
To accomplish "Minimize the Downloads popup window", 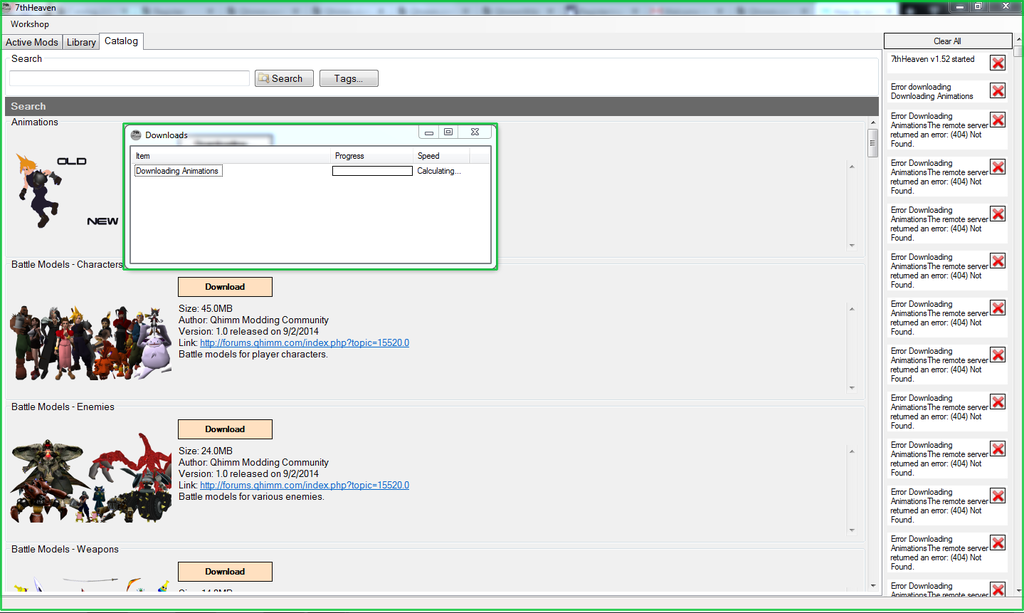I will pyautogui.click(x=429, y=132).
